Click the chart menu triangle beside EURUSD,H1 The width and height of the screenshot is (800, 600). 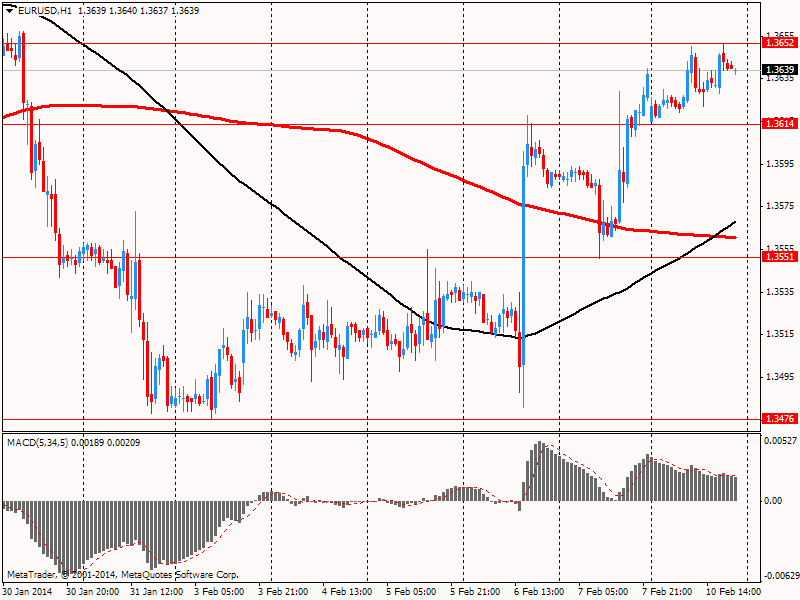pos(10,10)
